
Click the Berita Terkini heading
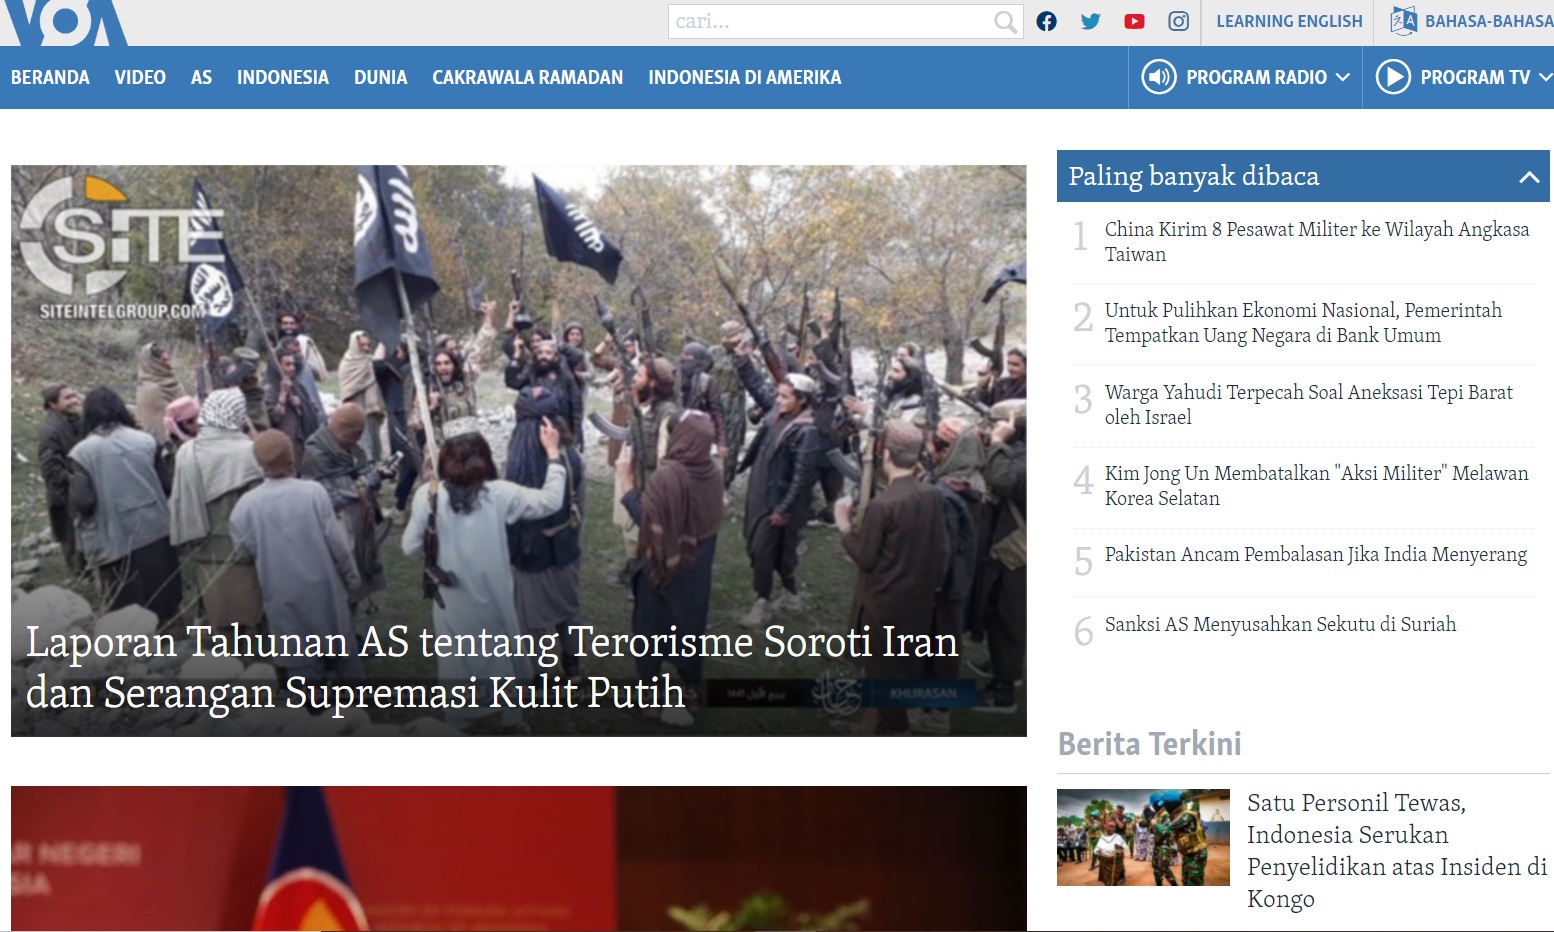coord(1150,744)
